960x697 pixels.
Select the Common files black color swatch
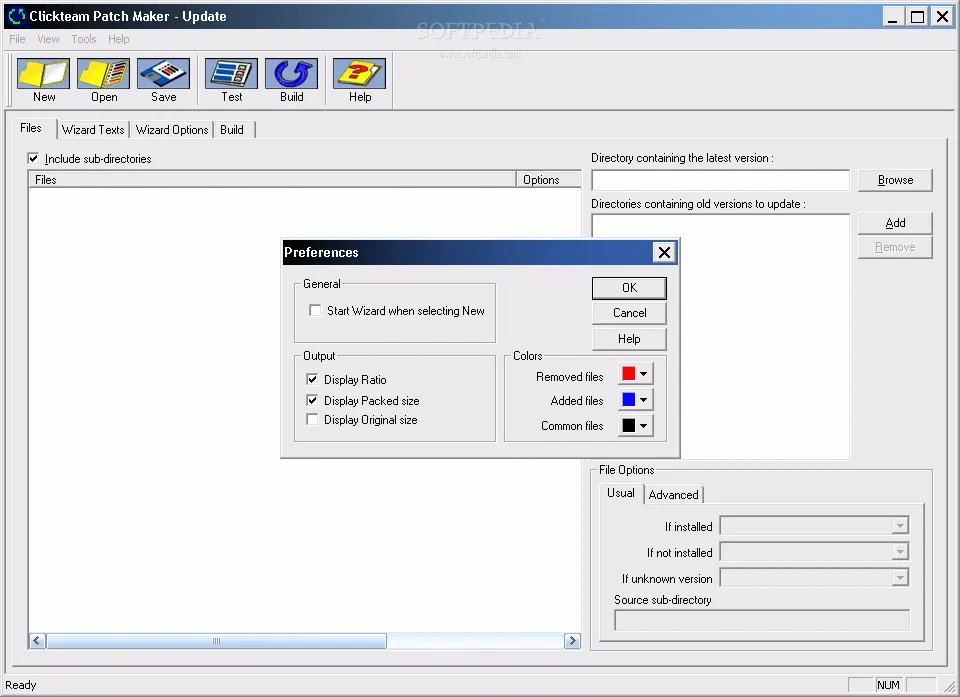(x=630, y=425)
